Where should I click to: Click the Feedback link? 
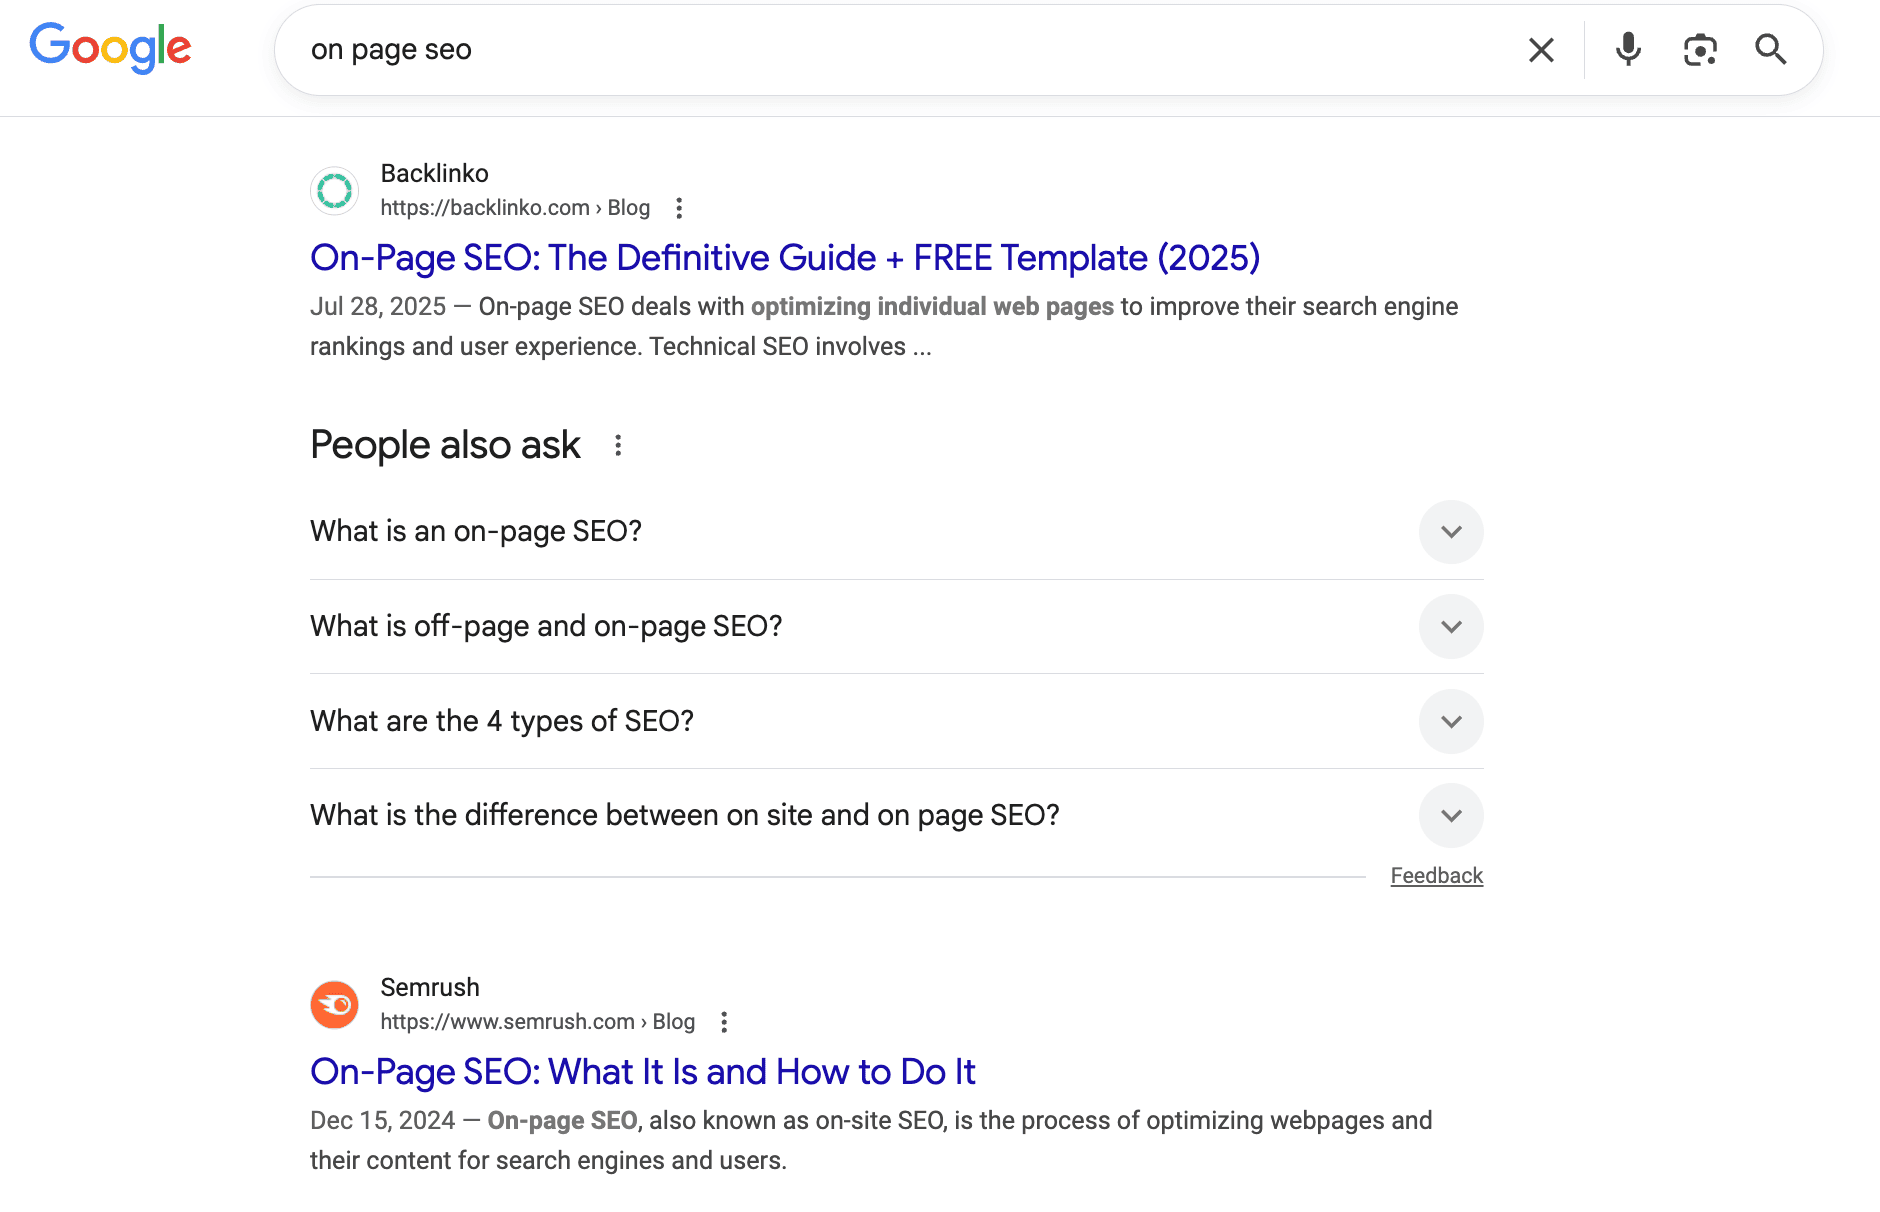coord(1437,875)
